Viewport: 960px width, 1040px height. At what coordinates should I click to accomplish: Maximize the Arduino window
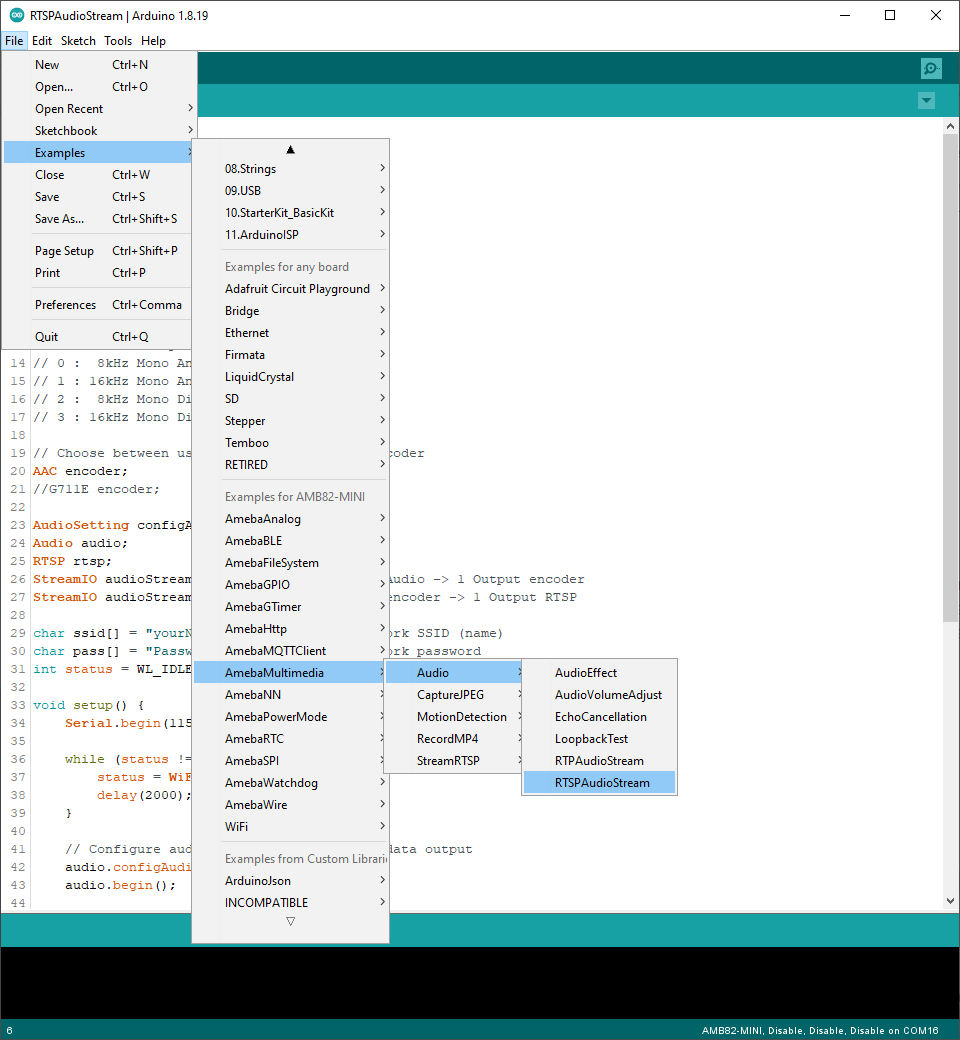pyautogui.click(x=890, y=15)
